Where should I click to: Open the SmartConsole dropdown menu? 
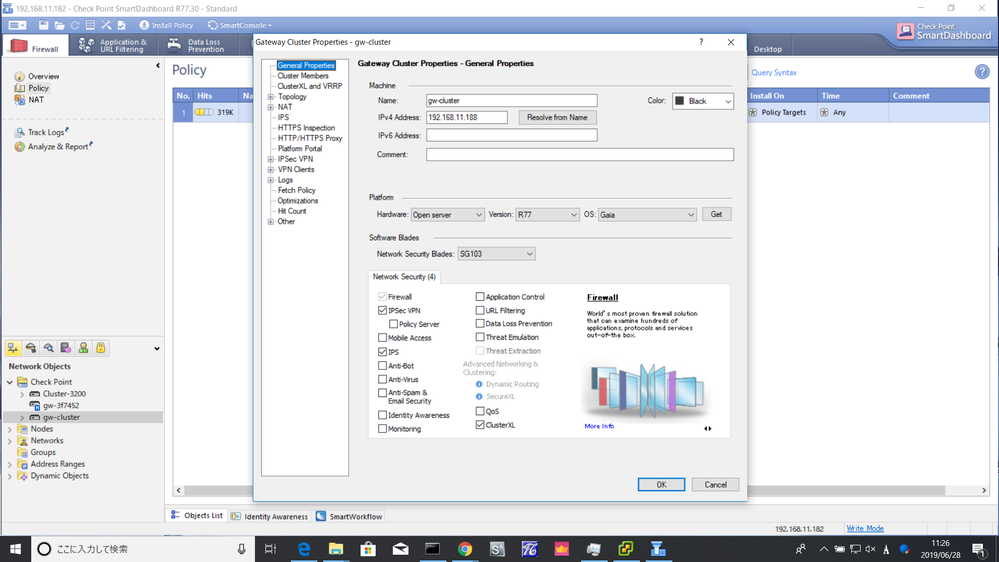coord(240,25)
